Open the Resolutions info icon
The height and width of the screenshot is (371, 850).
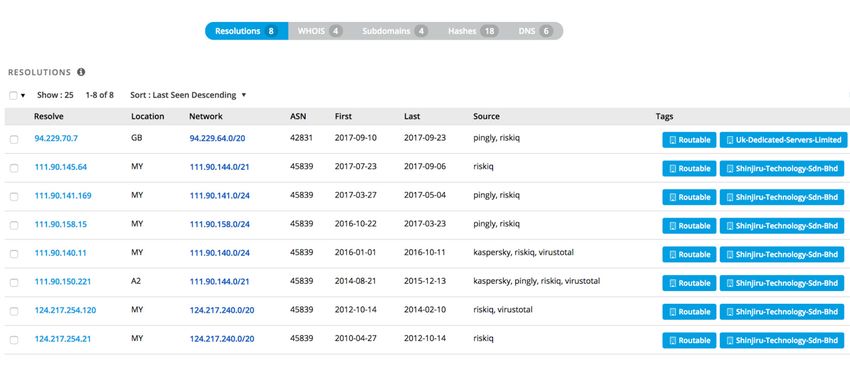pos(81,72)
